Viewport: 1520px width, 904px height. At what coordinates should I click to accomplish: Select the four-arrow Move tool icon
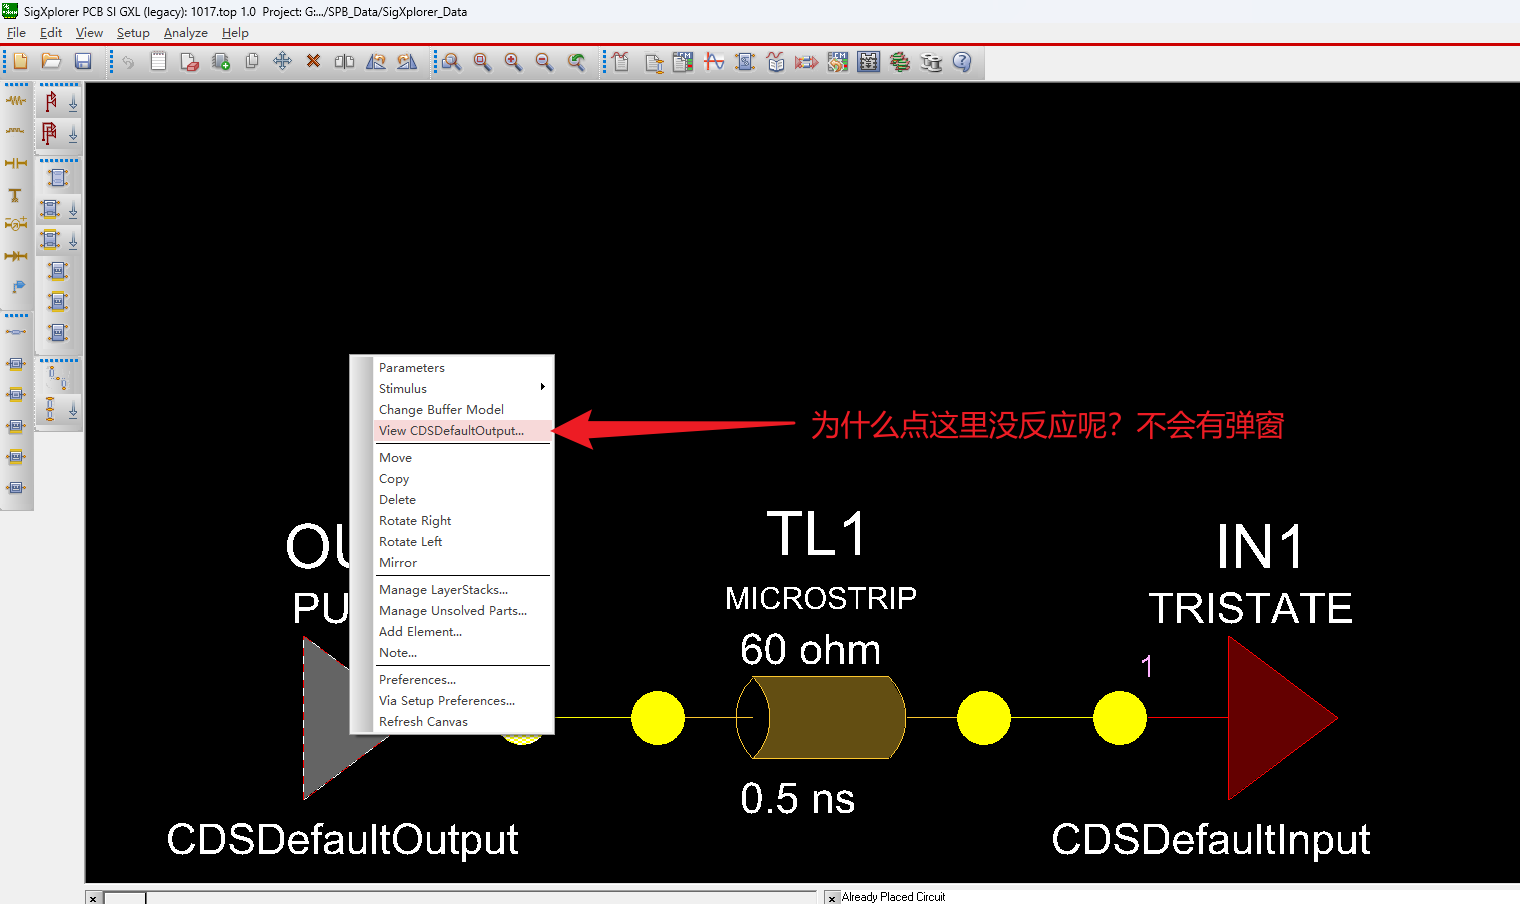[x=282, y=62]
